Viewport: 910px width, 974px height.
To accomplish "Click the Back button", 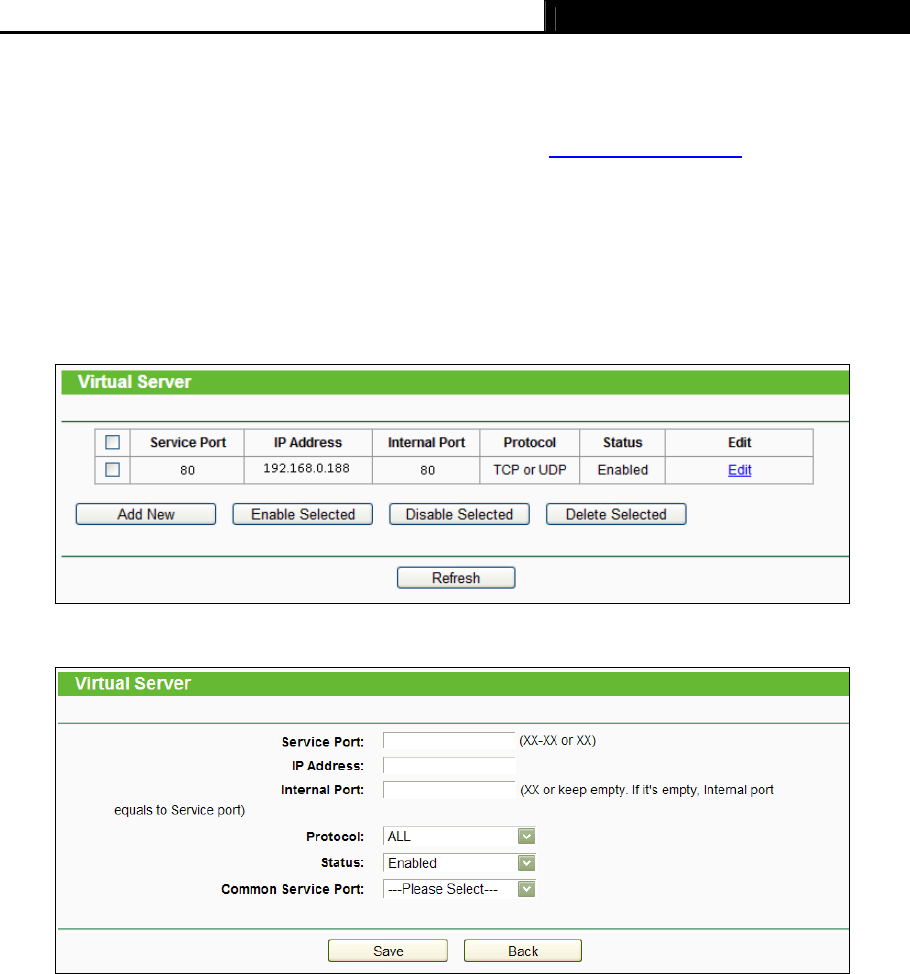I will [x=523, y=951].
